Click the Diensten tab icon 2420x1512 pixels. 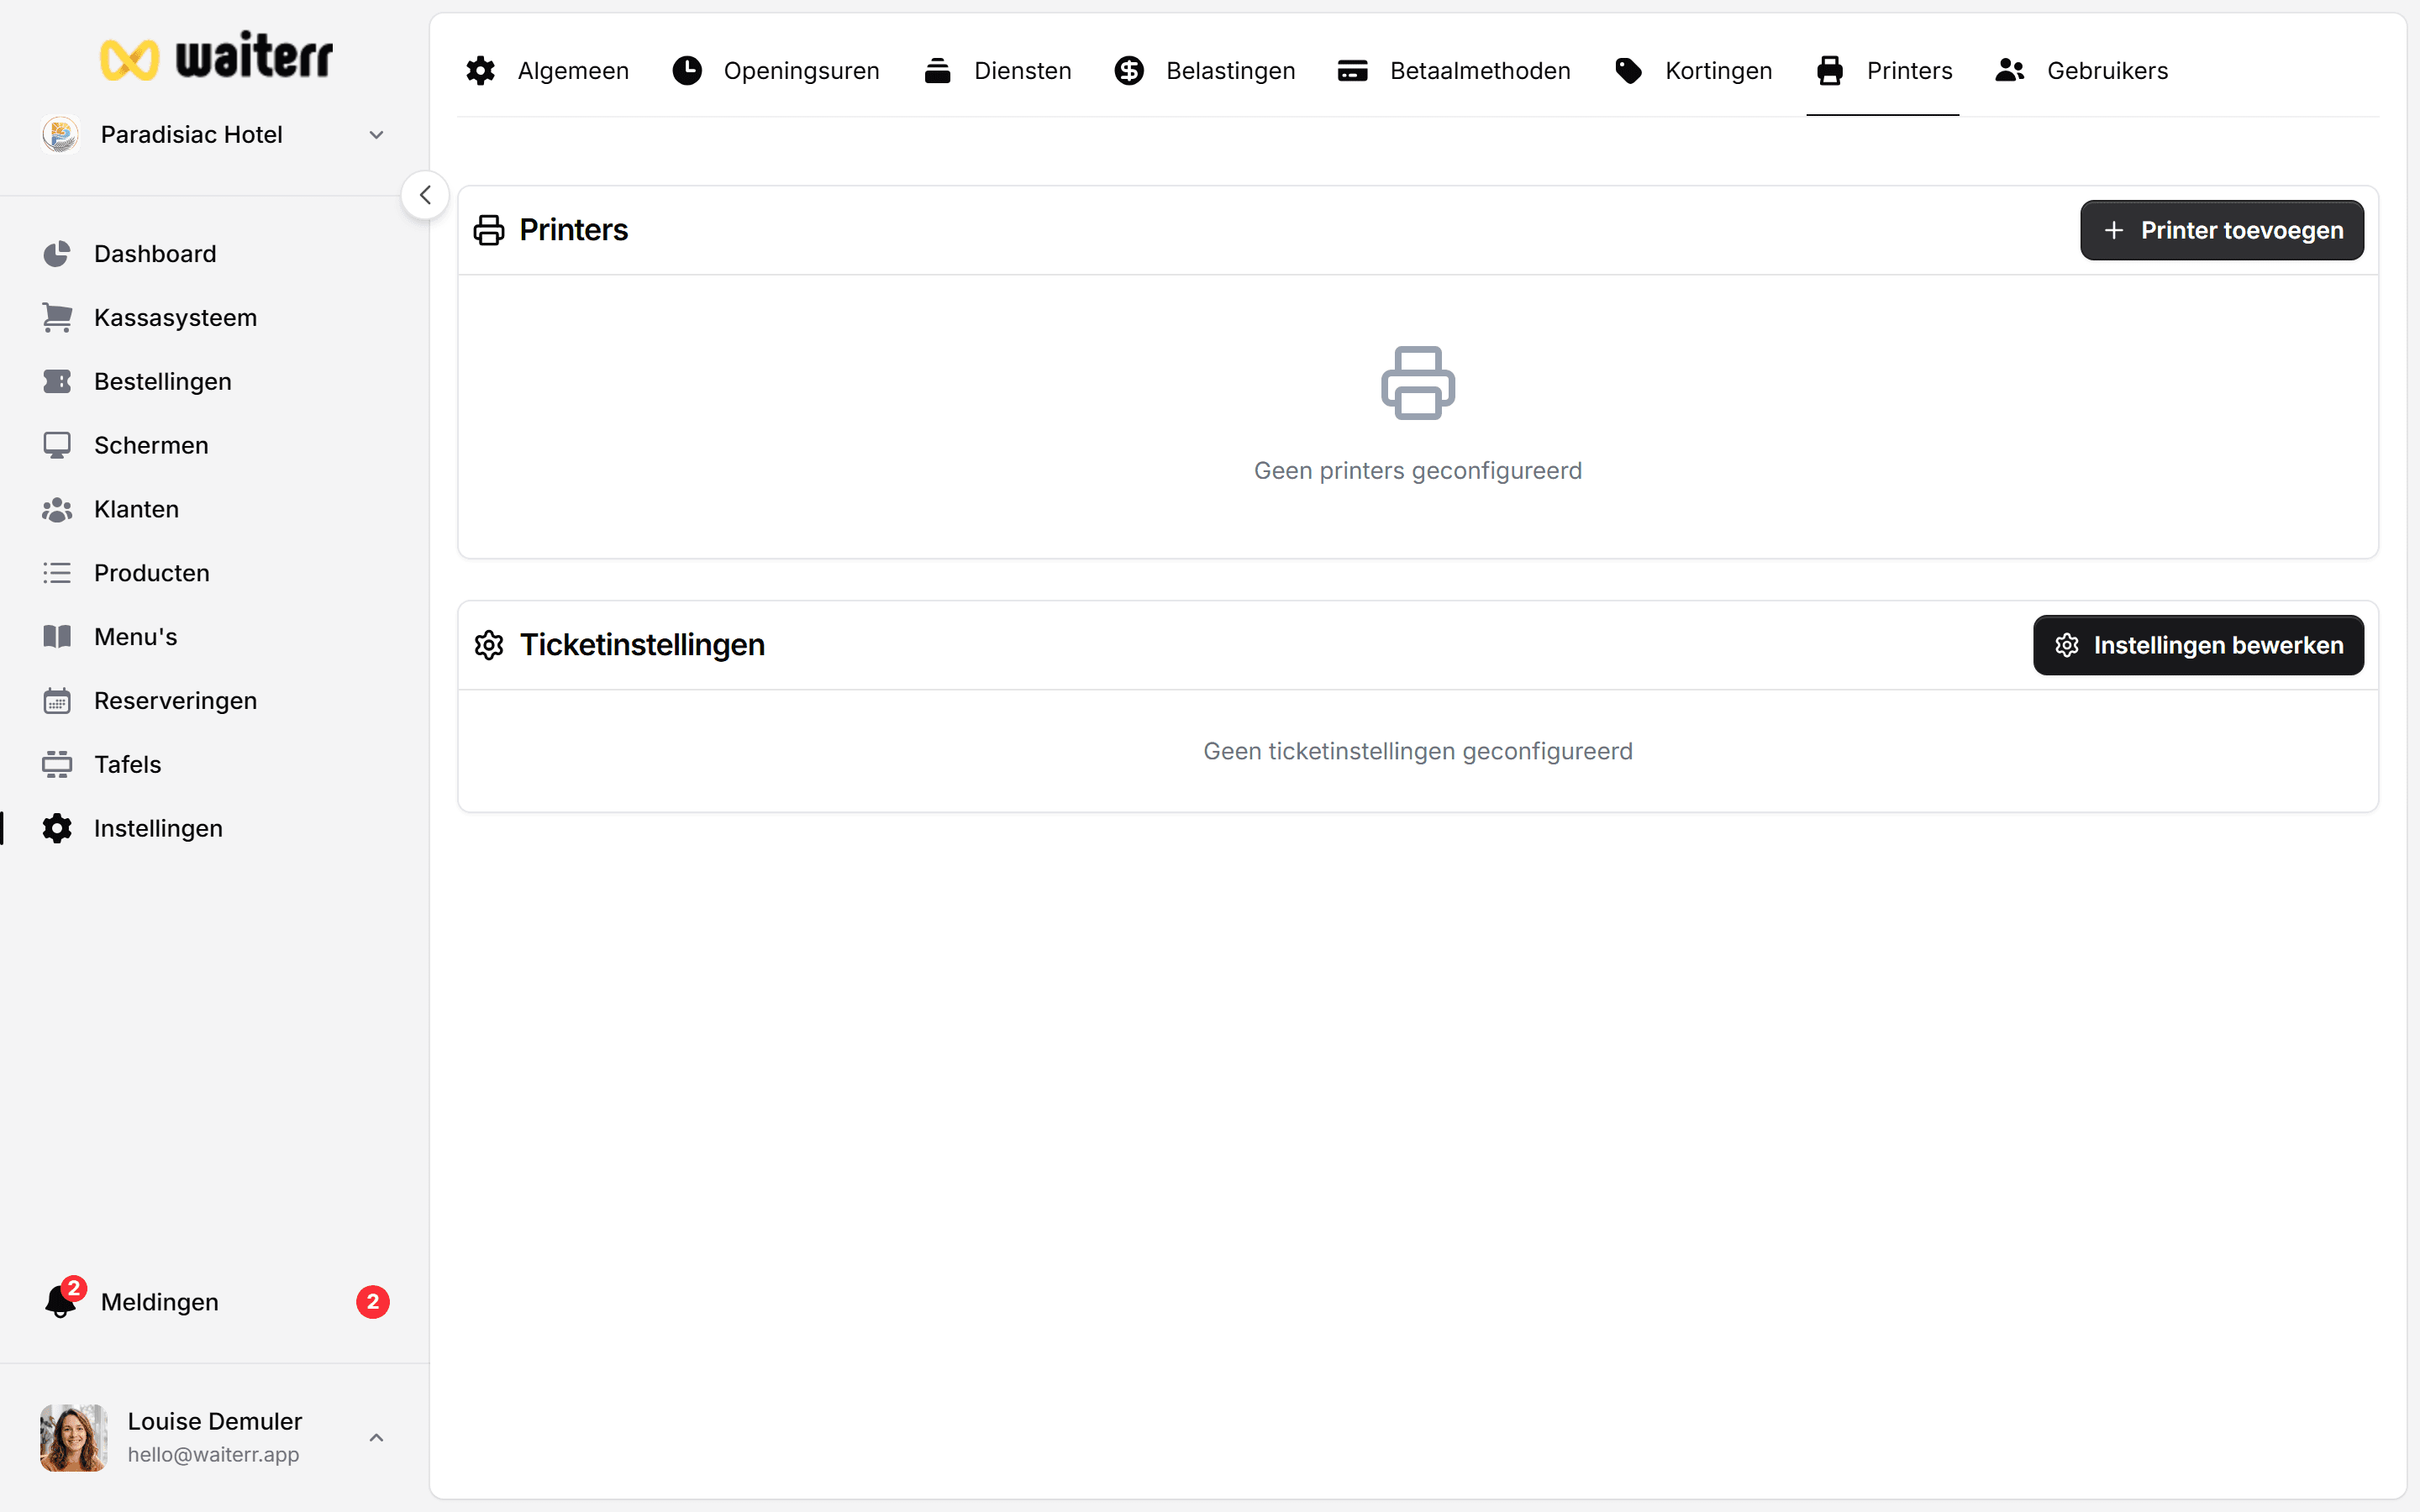[937, 71]
